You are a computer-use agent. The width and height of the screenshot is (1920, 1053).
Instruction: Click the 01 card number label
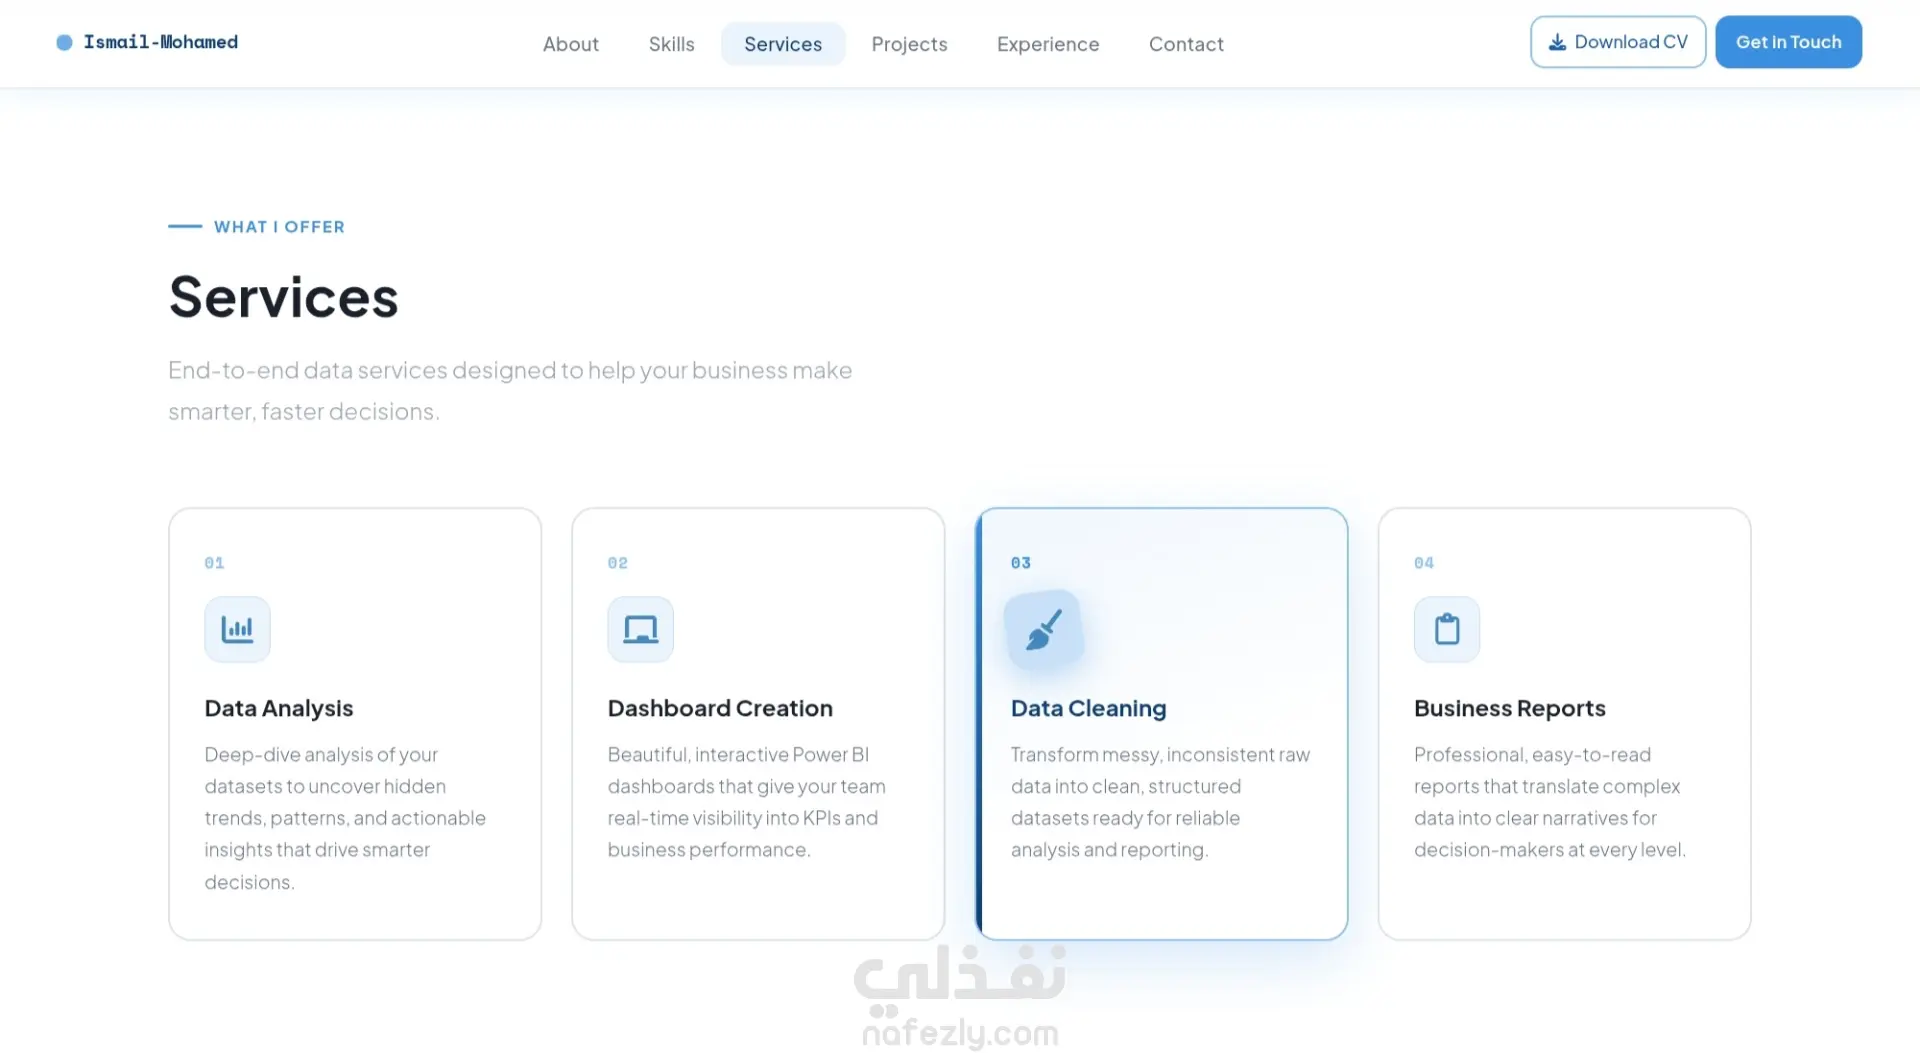point(214,563)
